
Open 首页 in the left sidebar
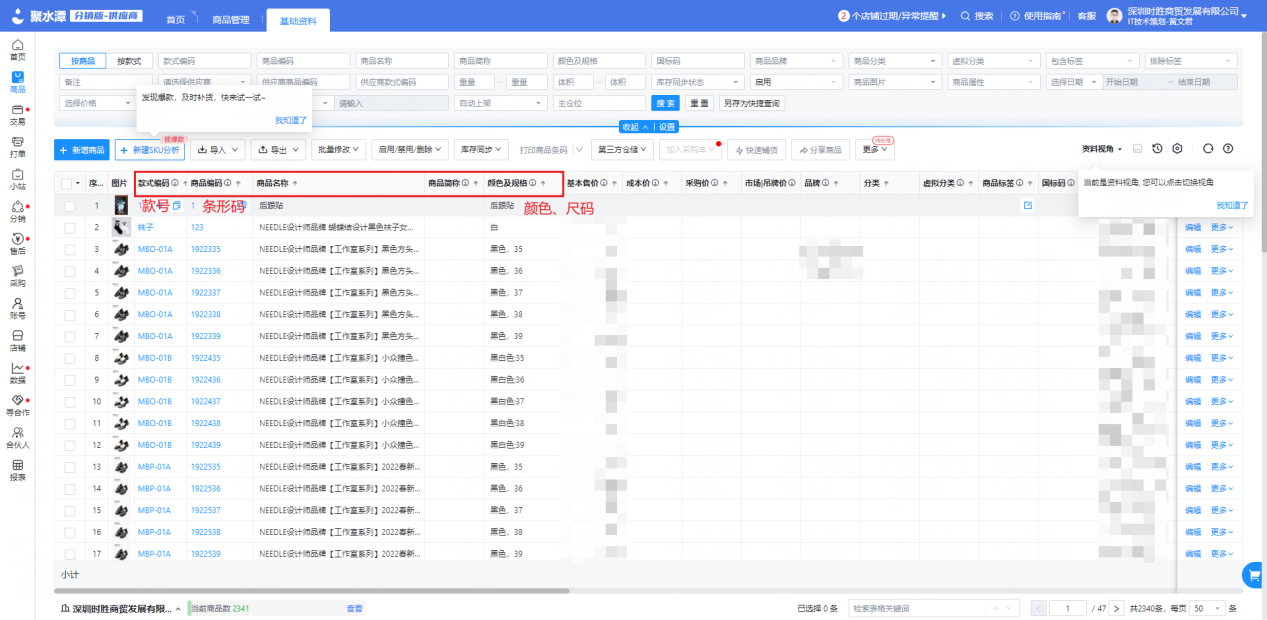click(17, 50)
